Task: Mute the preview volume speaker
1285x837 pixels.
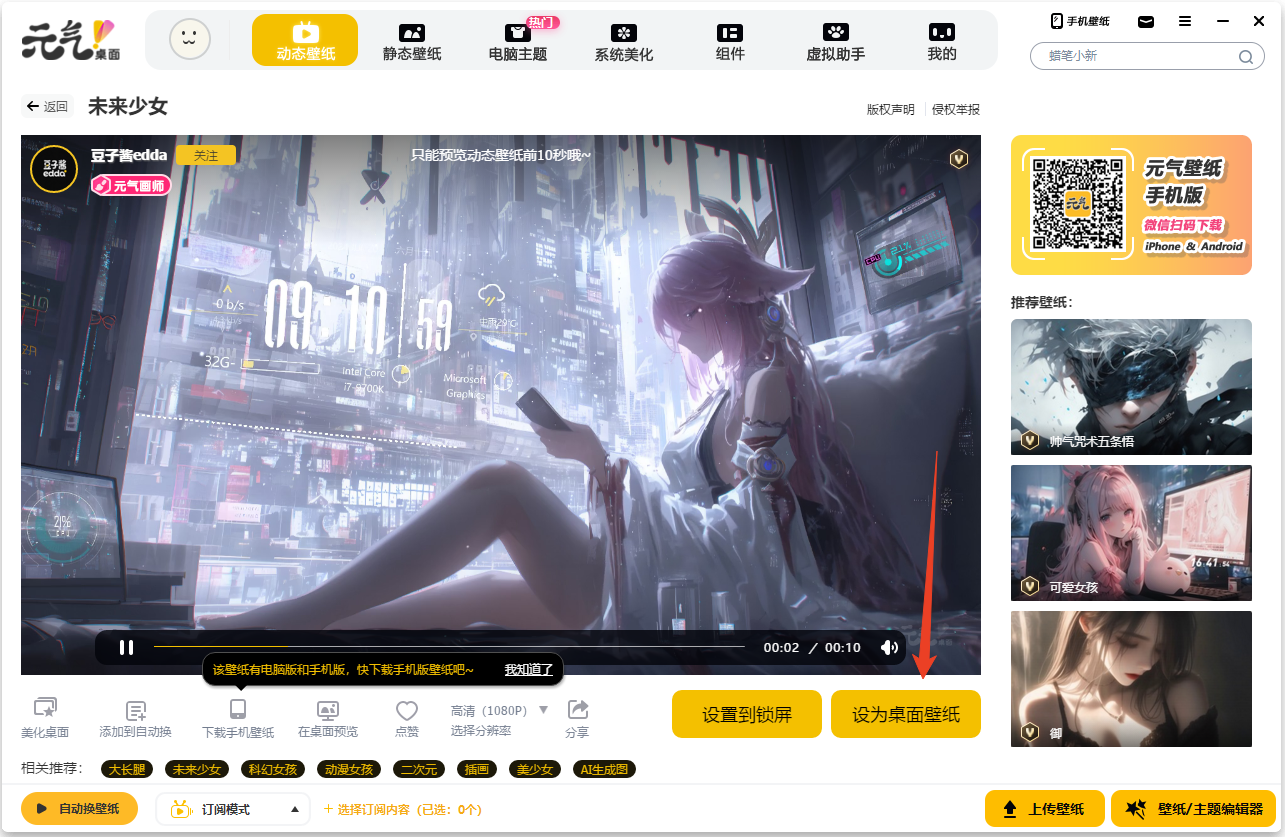Action: coord(889,647)
